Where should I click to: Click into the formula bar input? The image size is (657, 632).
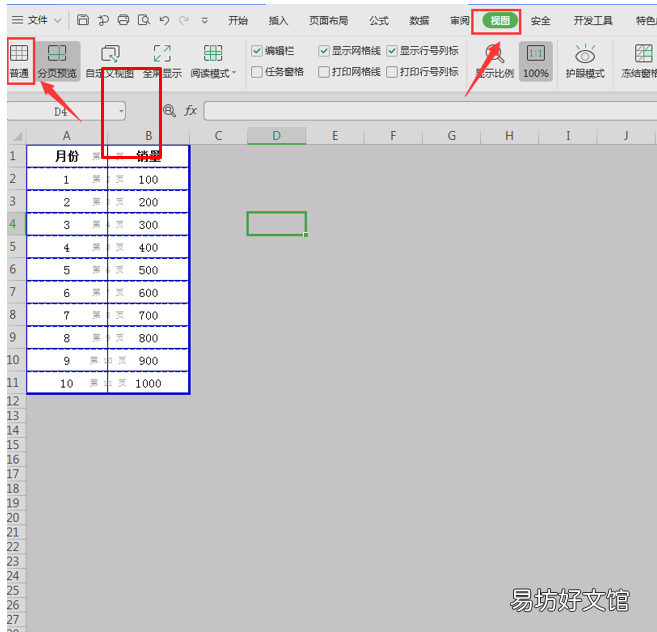pyautogui.click(x=430, y=111)
